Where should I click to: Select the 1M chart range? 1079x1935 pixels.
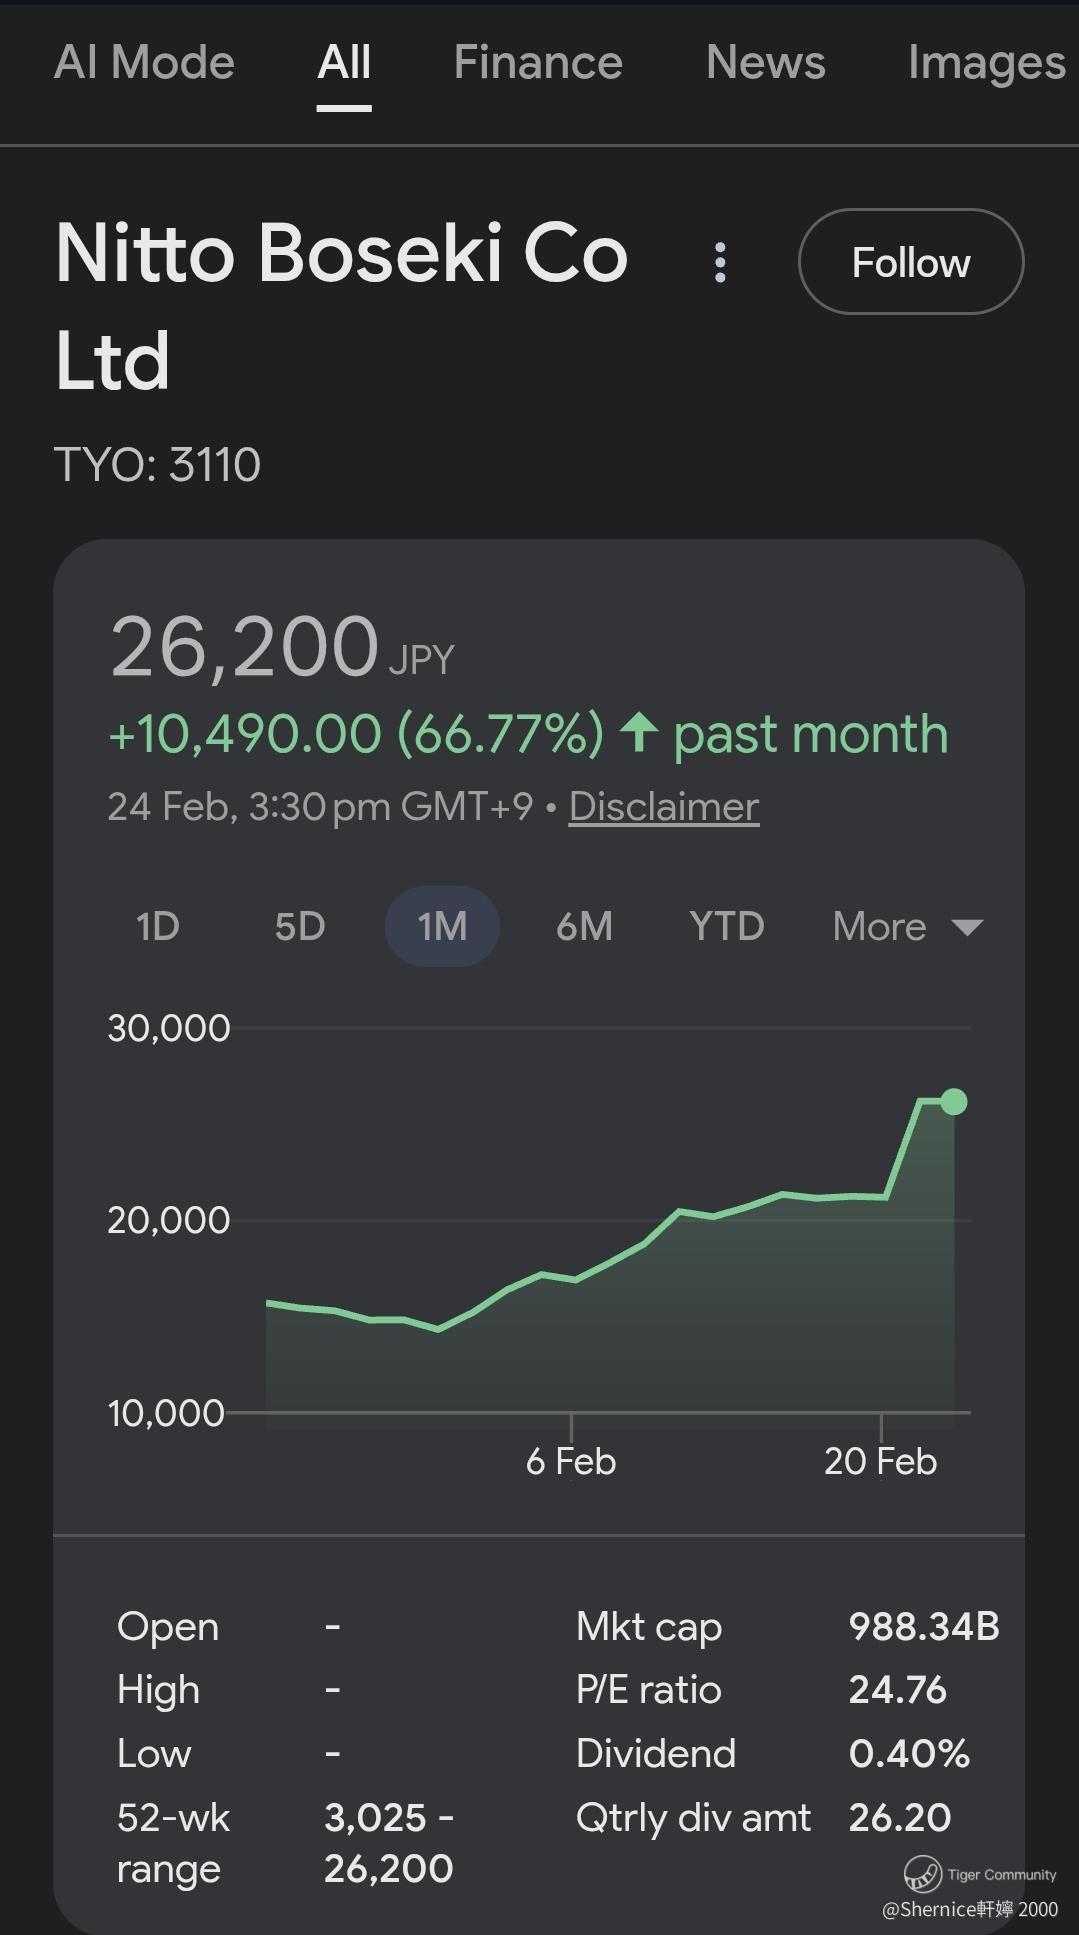coord(442,926)
